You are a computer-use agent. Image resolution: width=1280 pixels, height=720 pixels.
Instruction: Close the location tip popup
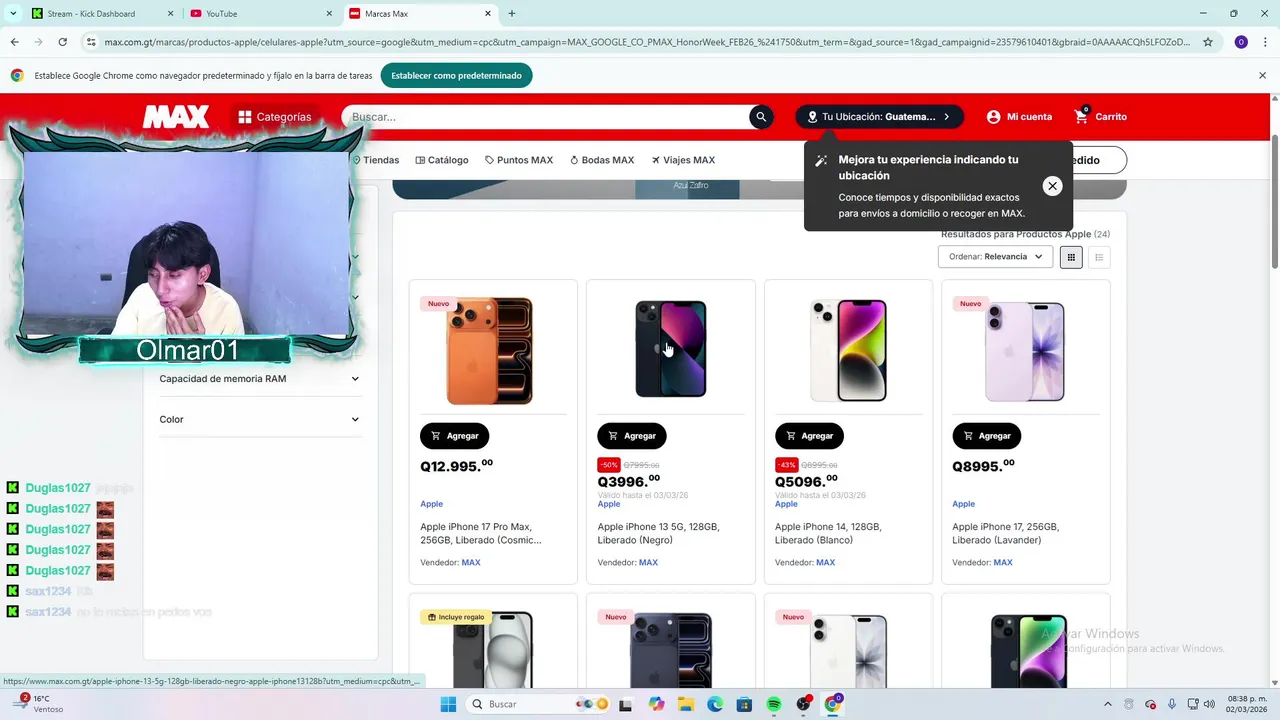click(1052, 186)
